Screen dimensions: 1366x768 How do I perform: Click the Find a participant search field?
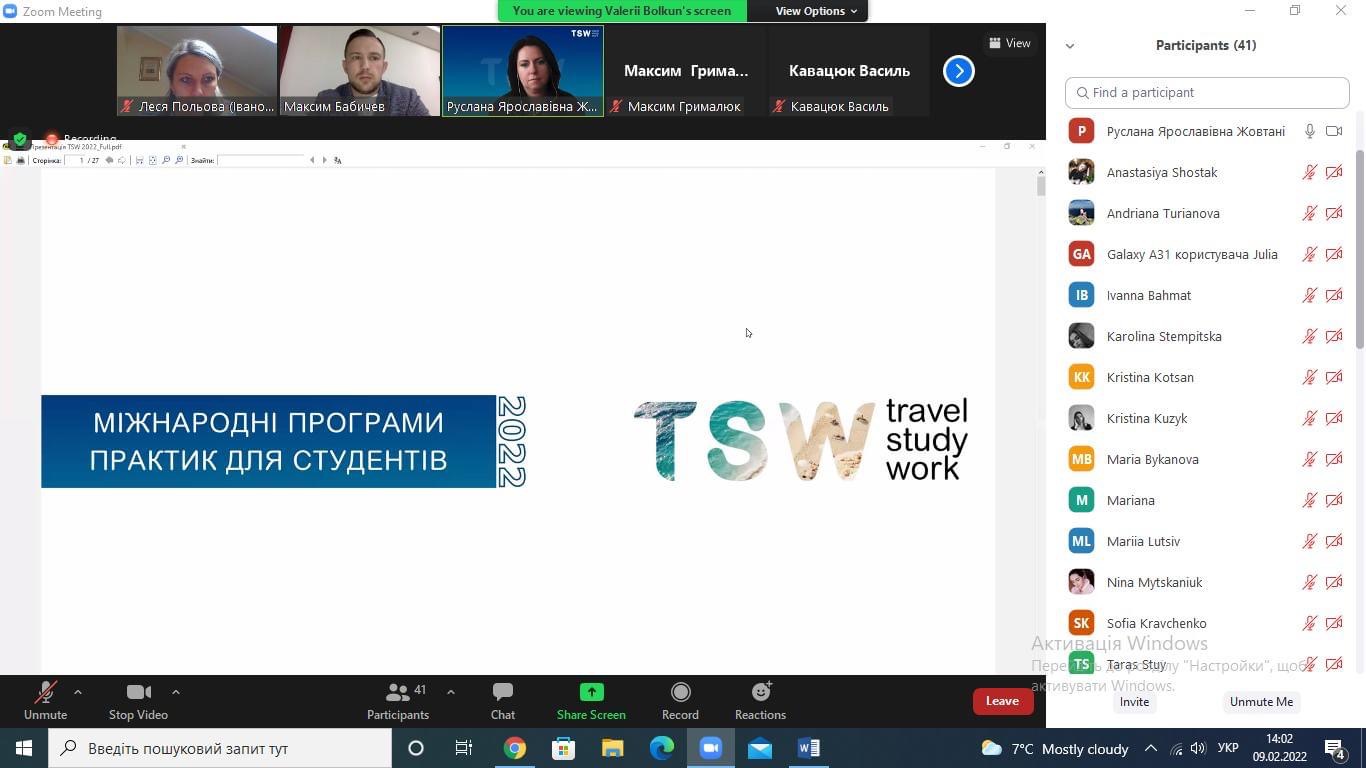1207,92
